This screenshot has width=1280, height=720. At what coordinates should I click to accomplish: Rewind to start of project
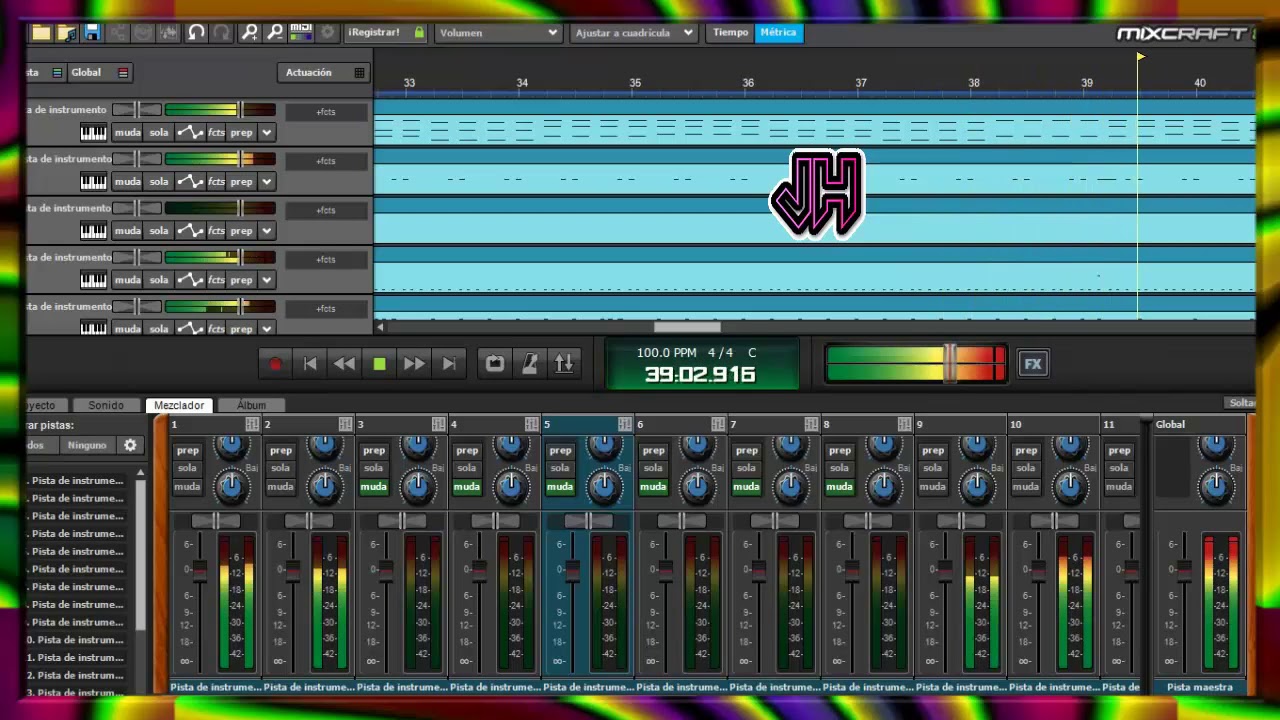[310, 364]
